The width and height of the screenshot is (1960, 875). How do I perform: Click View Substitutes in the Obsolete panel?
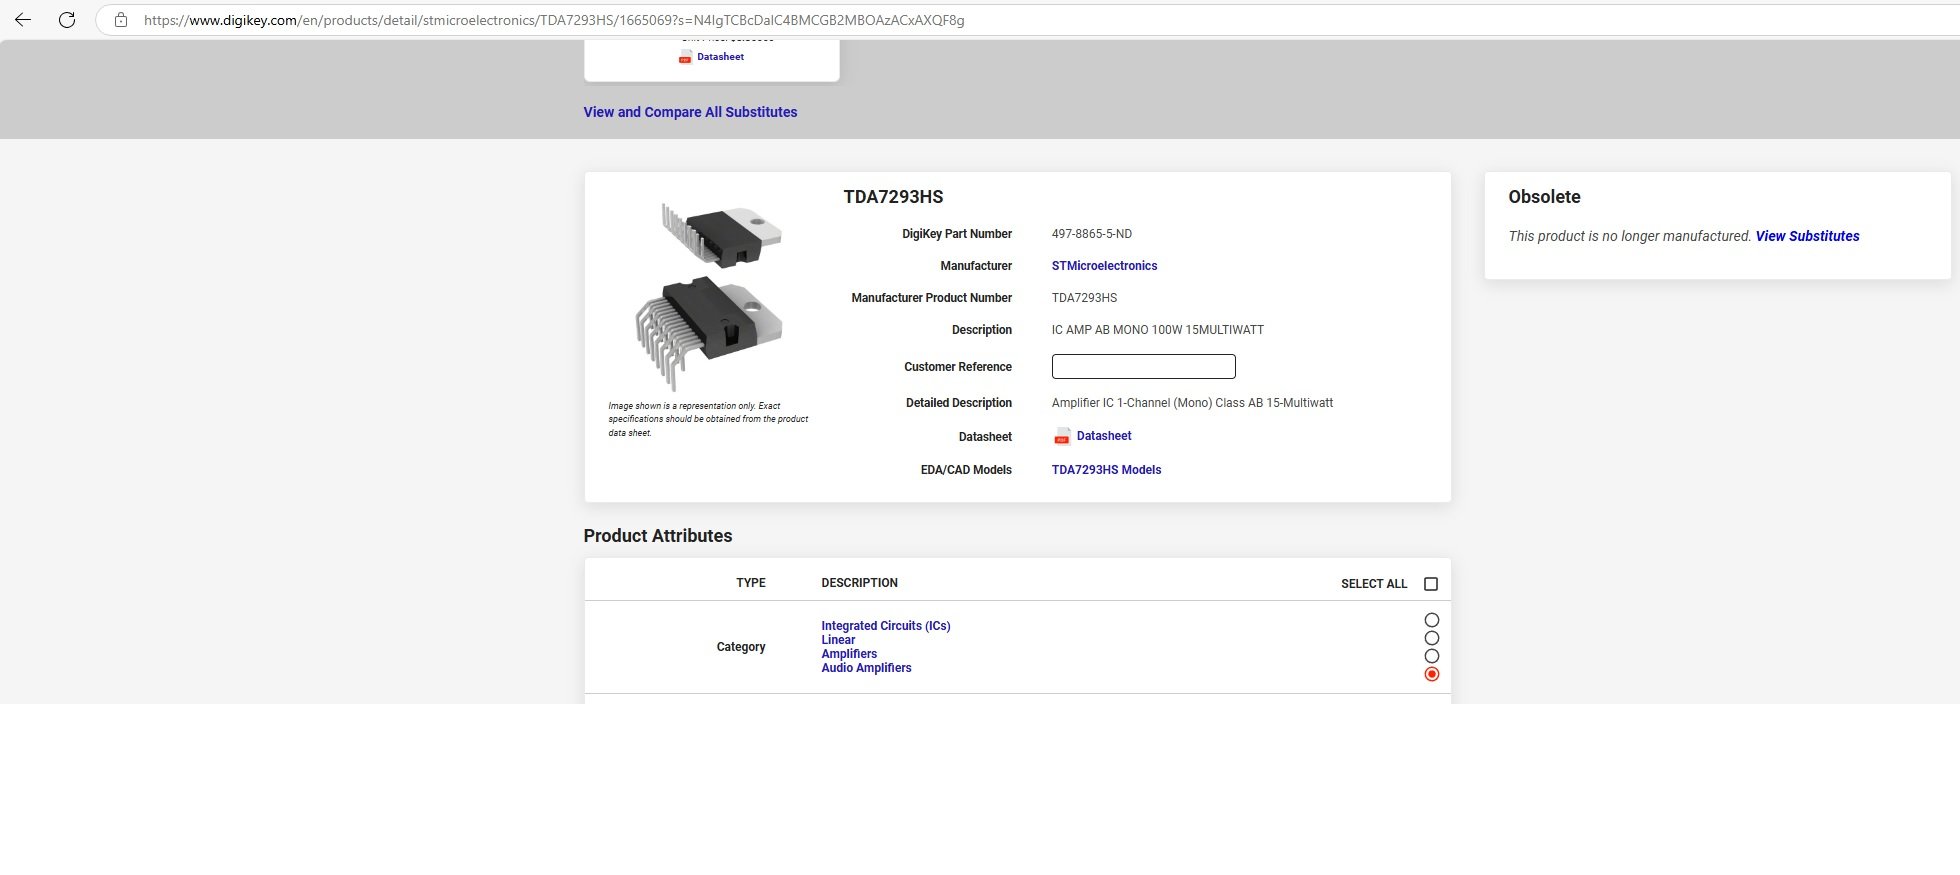pyautogui.click(x=1807, y=236)
